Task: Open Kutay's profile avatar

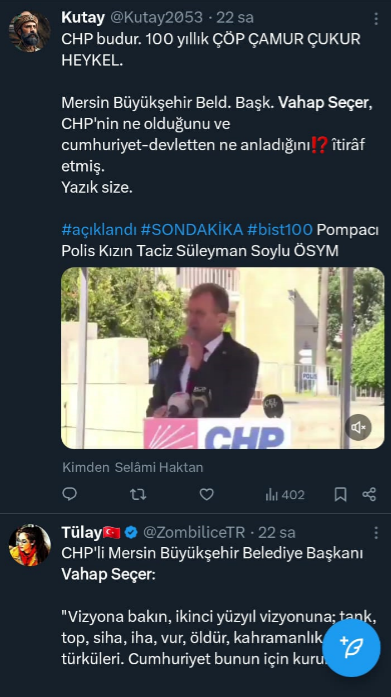Action: 30,32
